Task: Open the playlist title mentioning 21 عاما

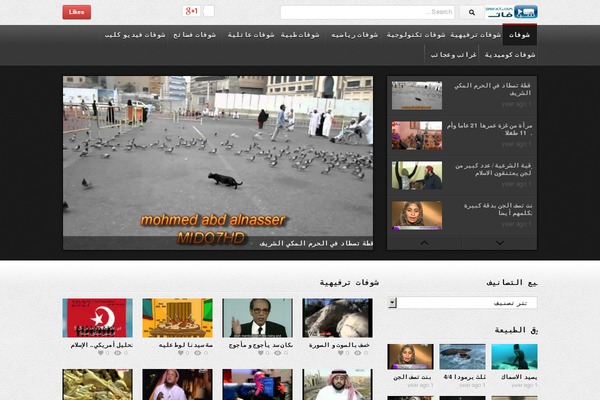Action: point(489,129)
